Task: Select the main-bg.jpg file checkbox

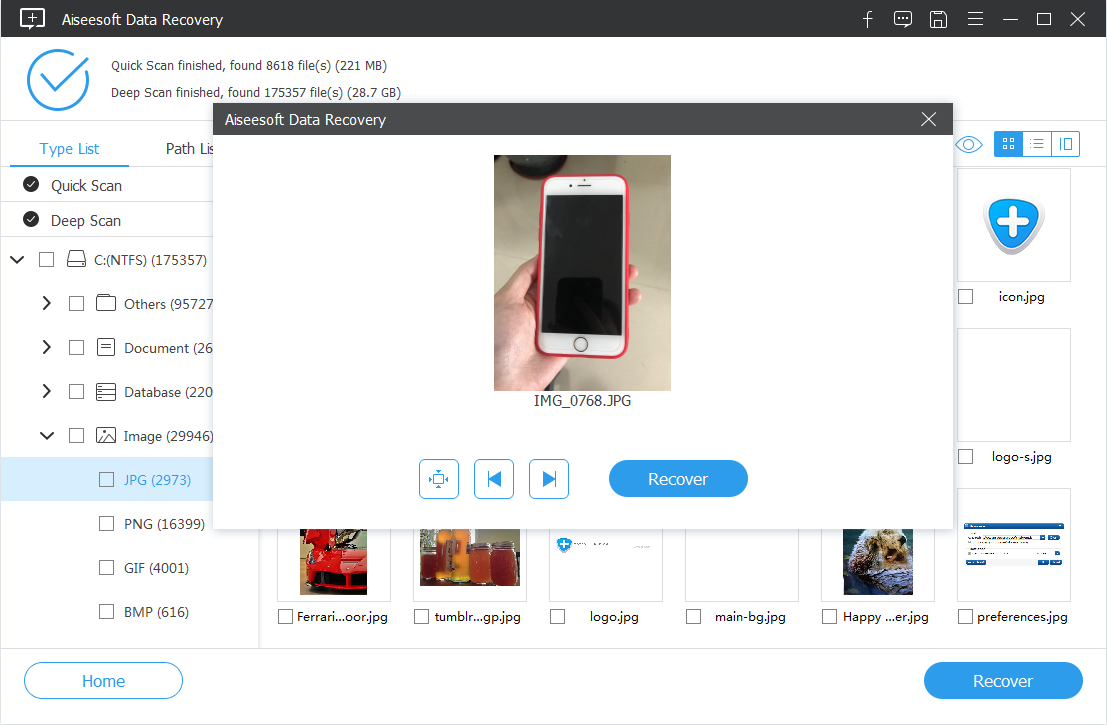Action: click(x=693, y=617)
